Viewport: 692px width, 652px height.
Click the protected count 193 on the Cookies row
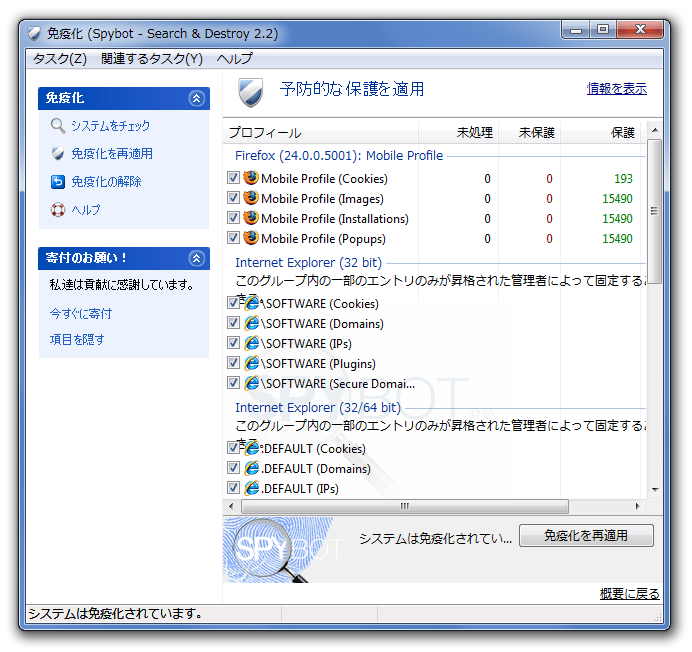tap(623, 178)
